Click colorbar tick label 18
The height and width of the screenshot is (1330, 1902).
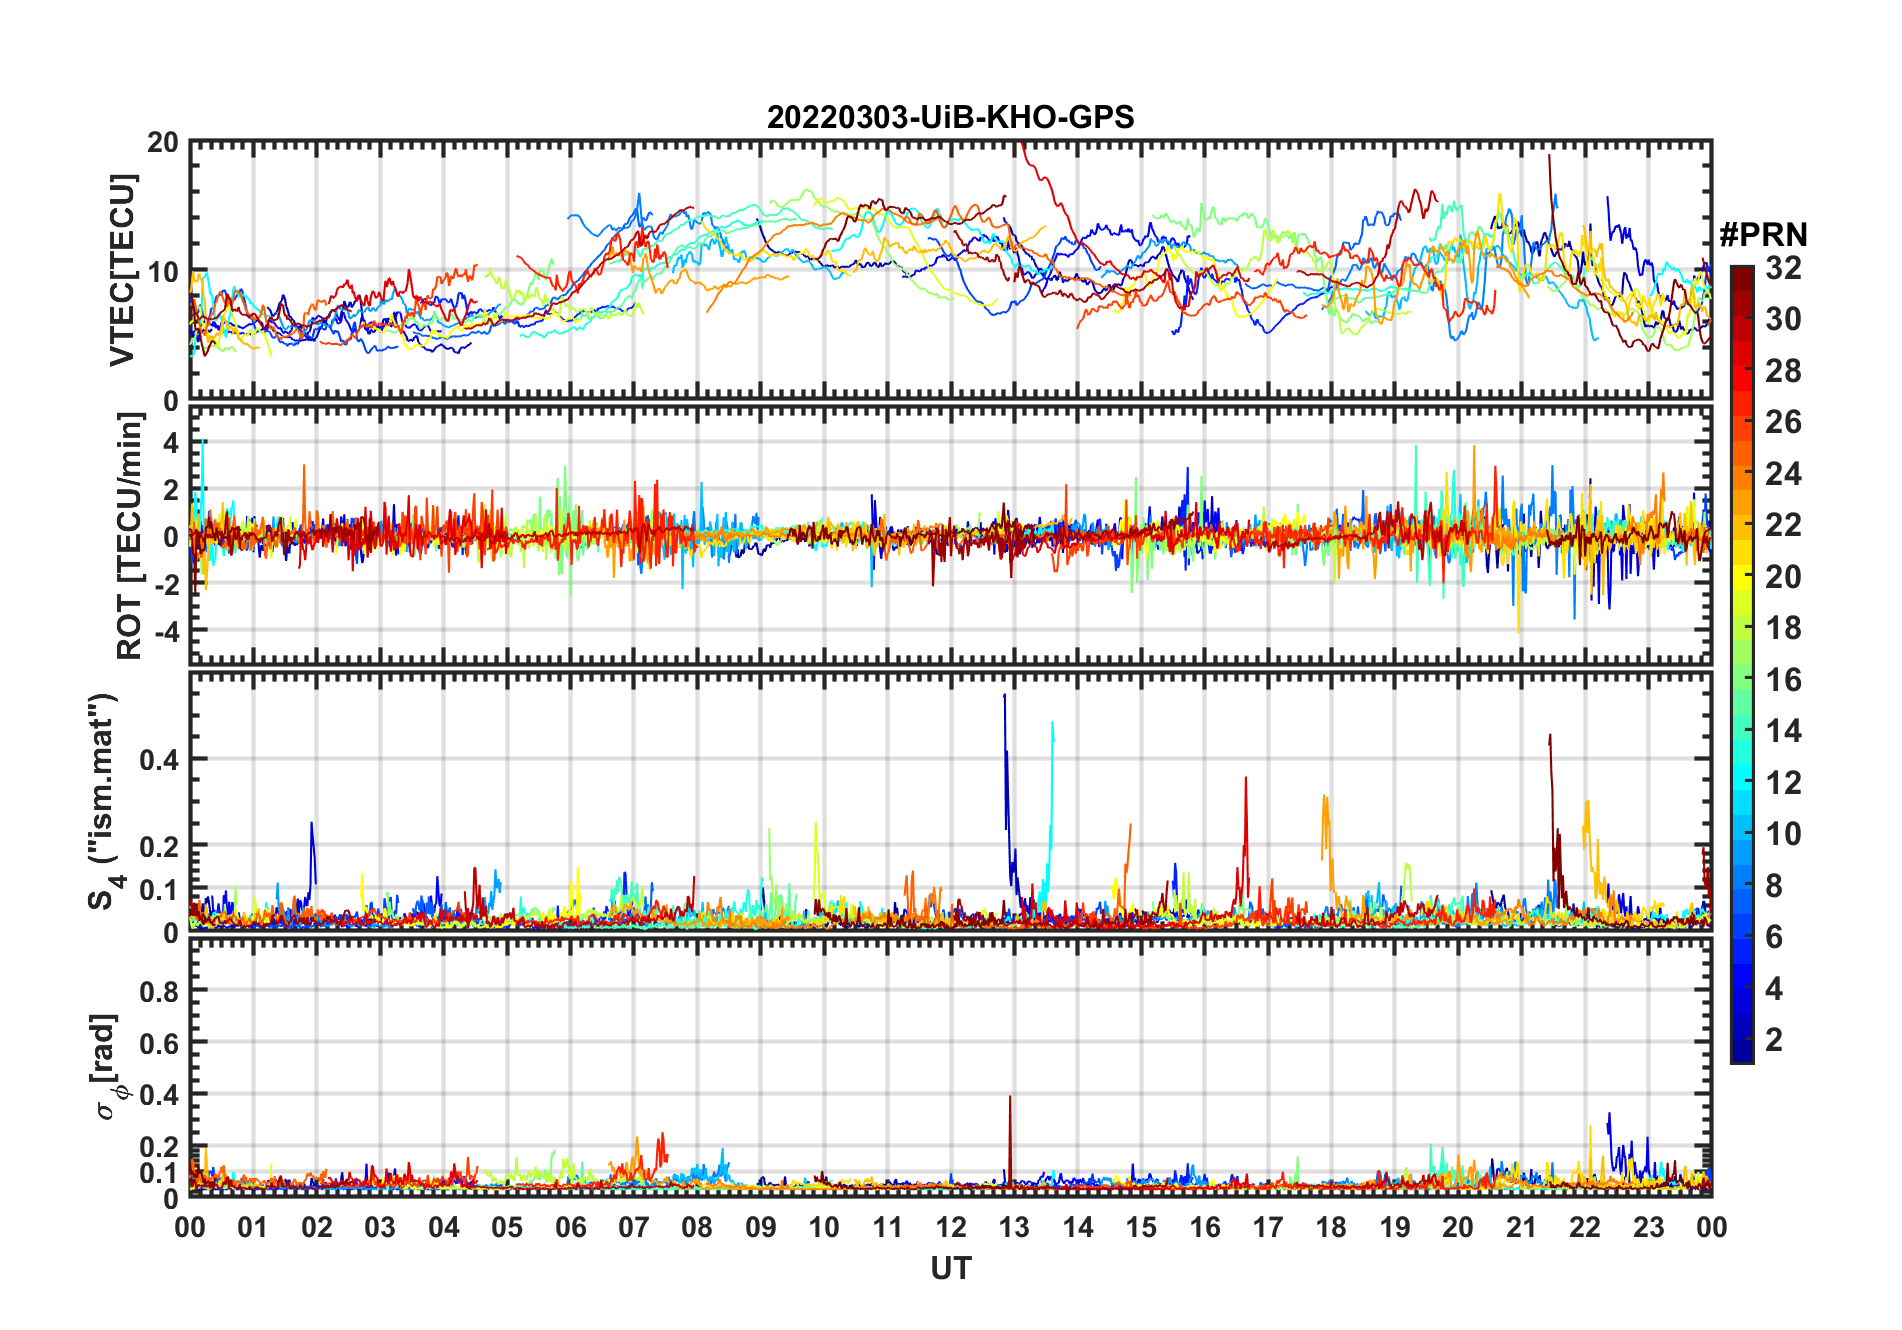click(x=1783, y=628)
